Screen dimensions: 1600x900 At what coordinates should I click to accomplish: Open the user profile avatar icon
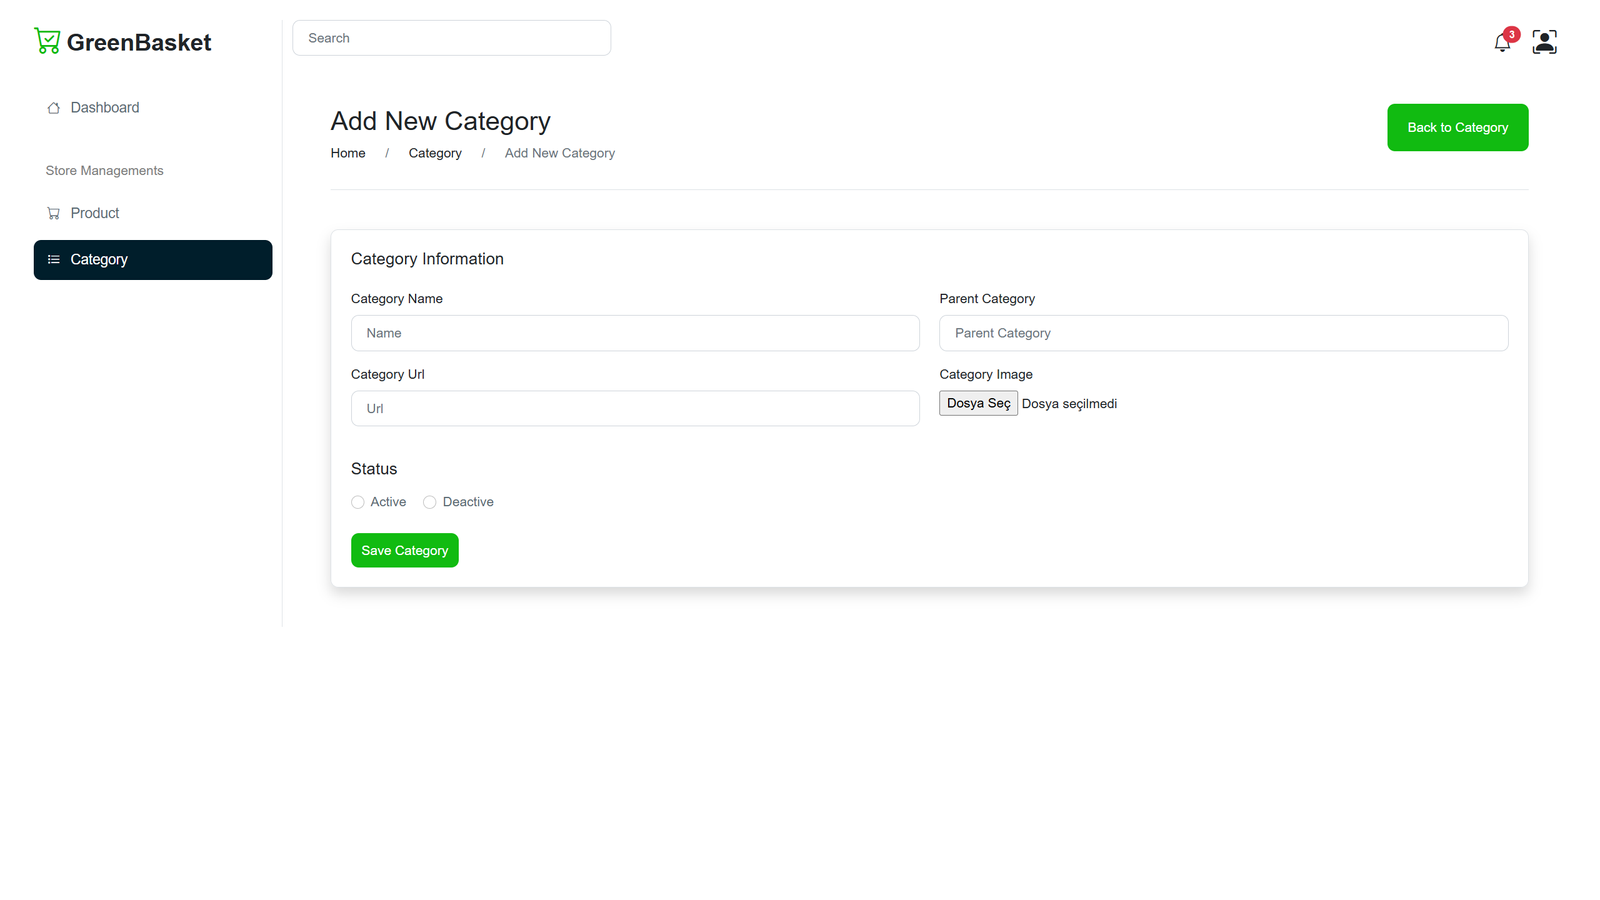pos(1544,42)
